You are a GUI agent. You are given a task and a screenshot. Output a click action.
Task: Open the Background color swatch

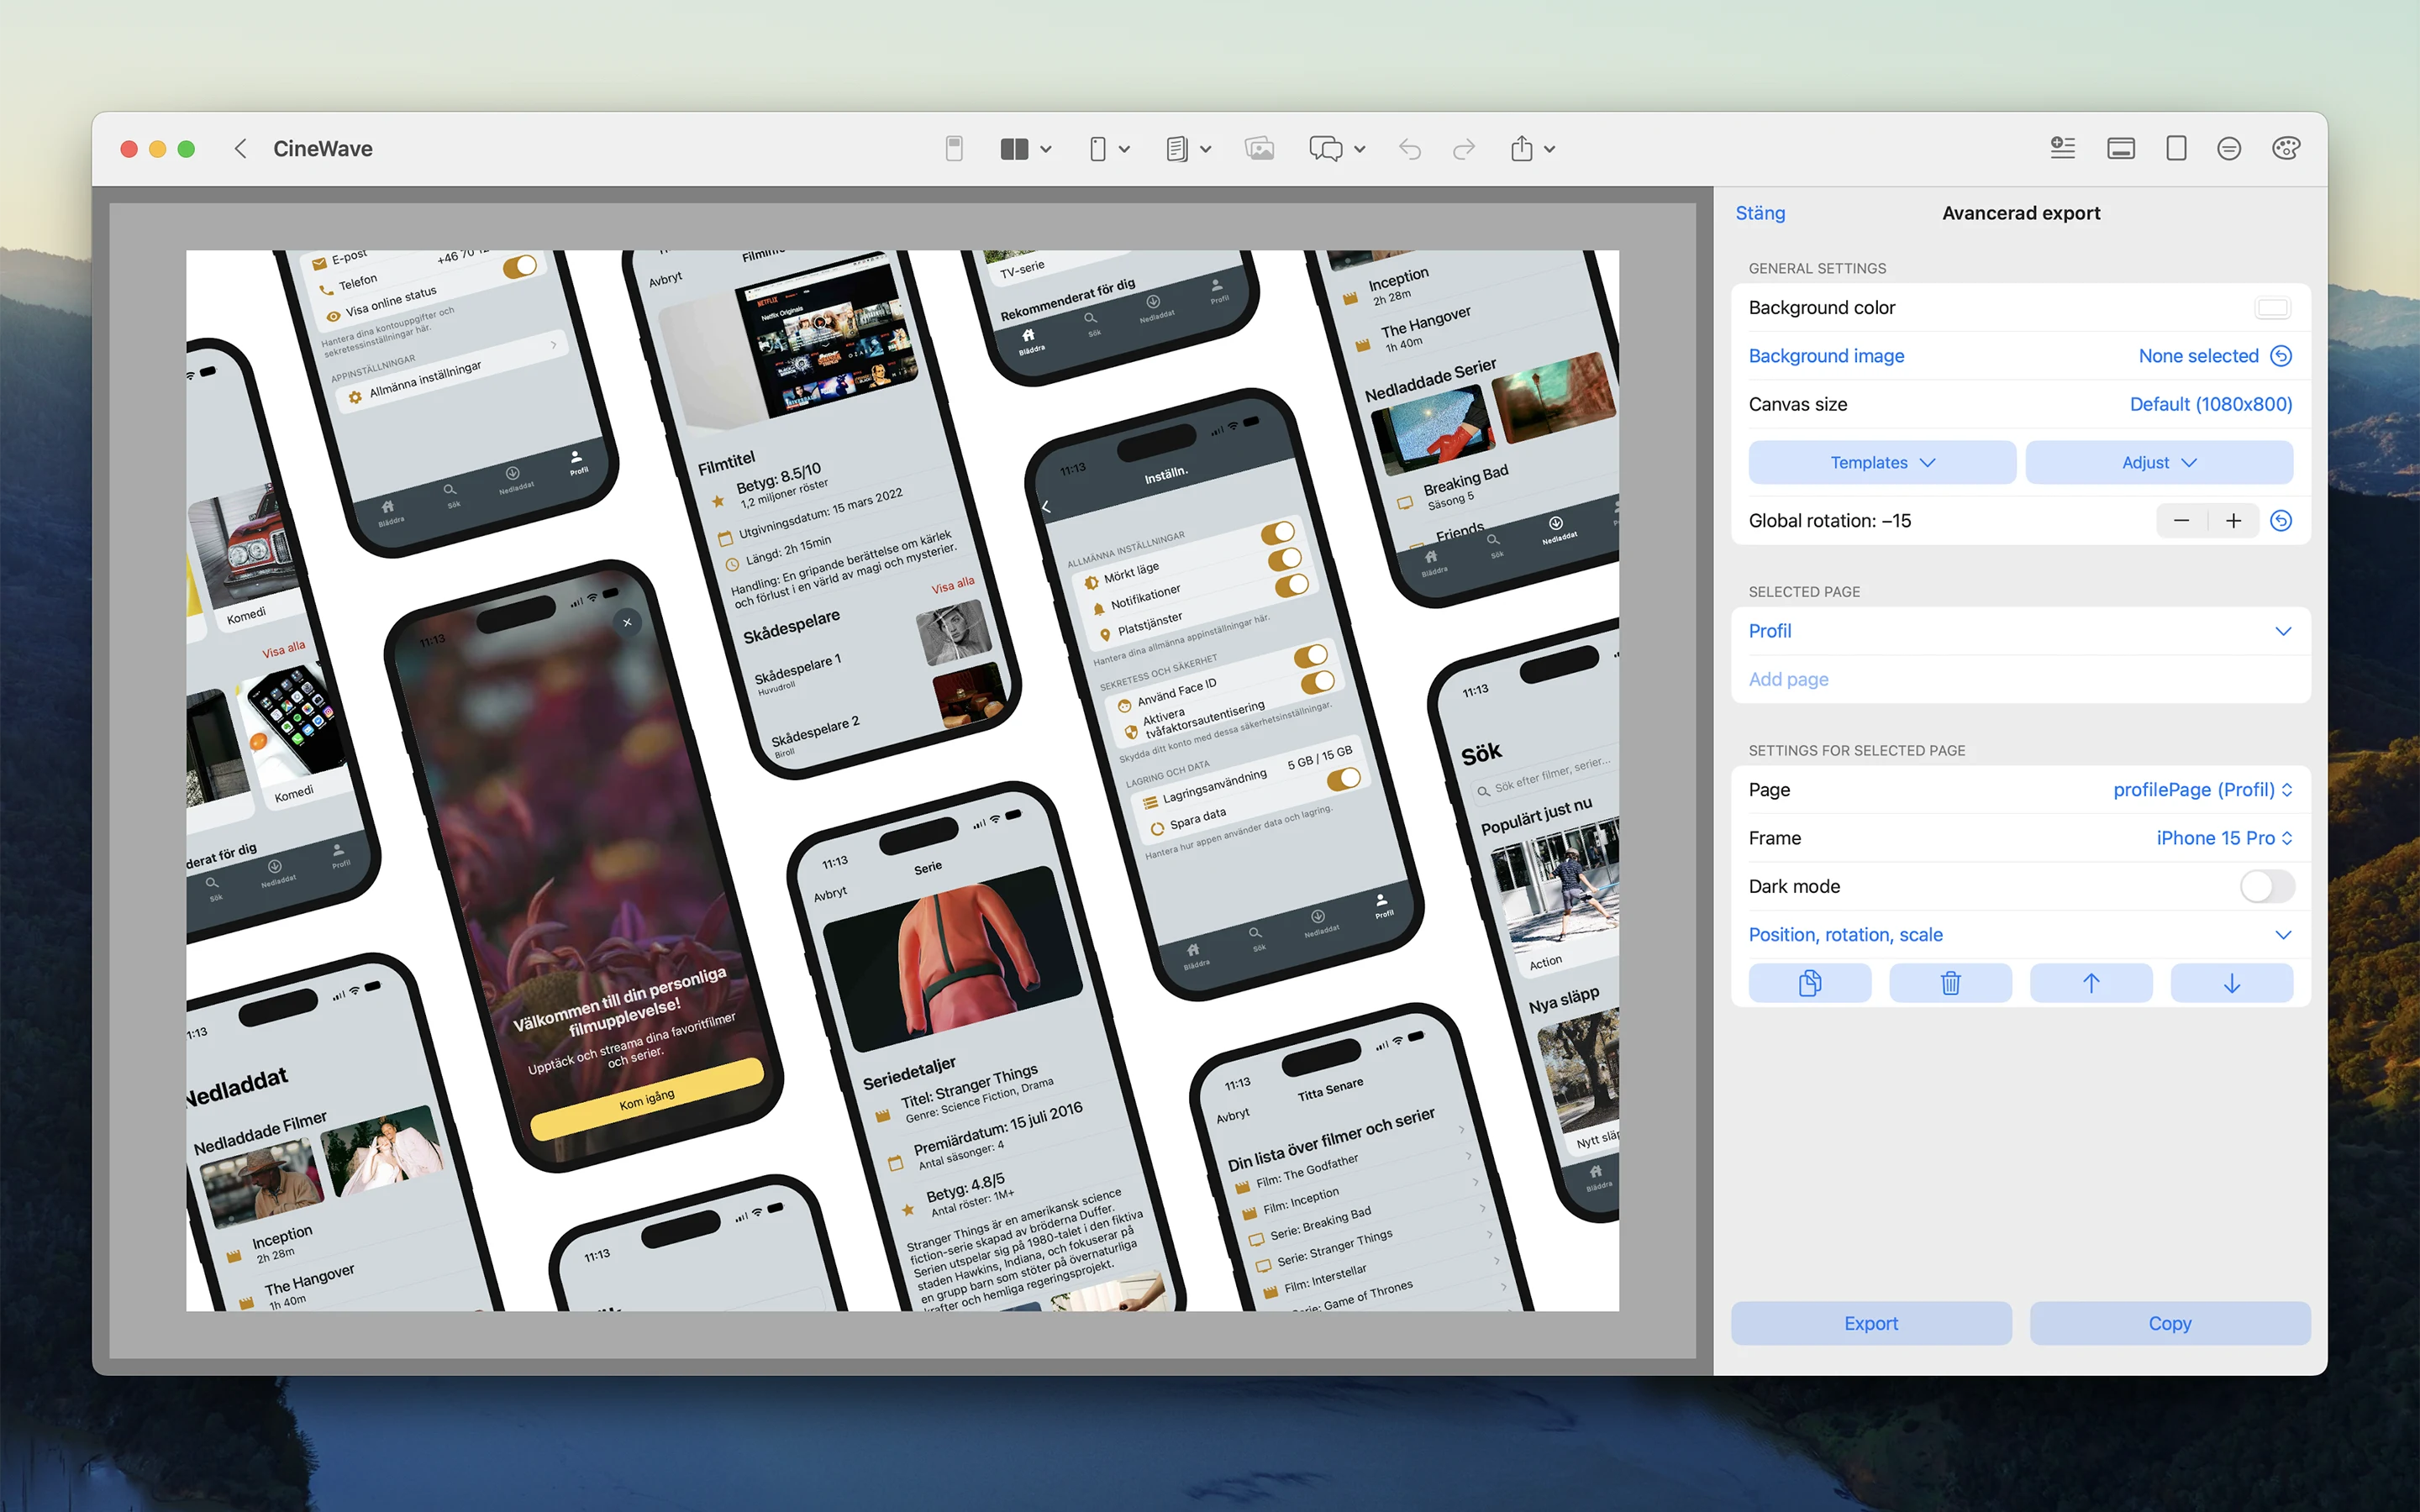tap(2272, 307)
